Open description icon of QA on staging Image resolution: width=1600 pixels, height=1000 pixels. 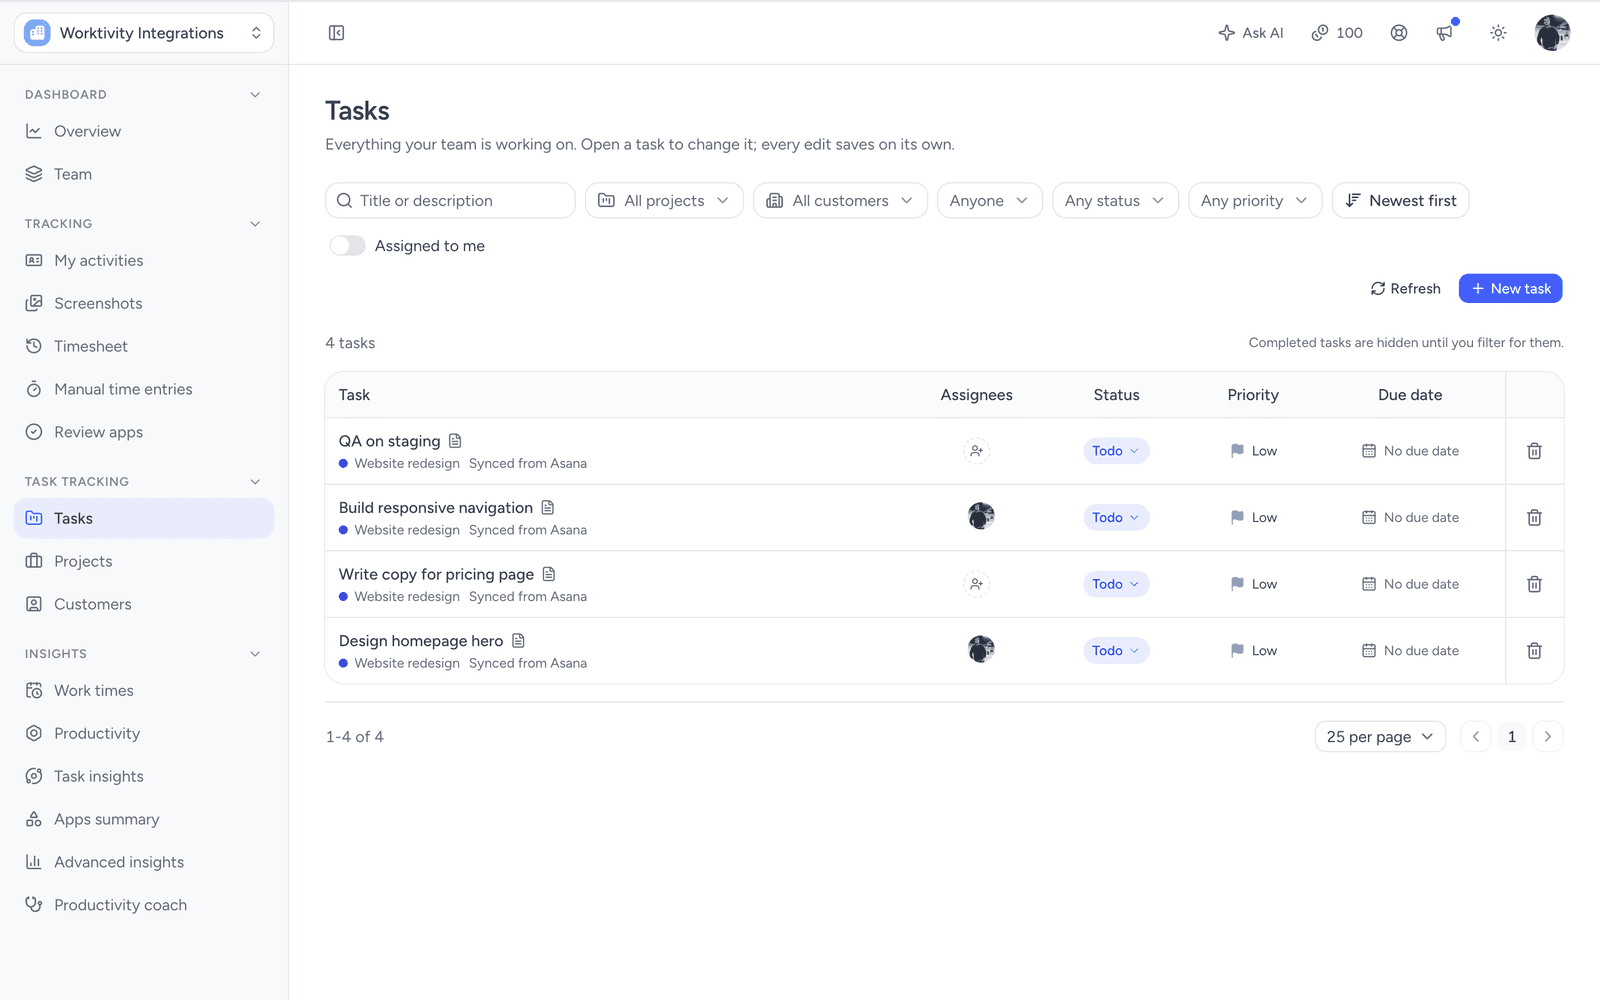coord(455,441)
